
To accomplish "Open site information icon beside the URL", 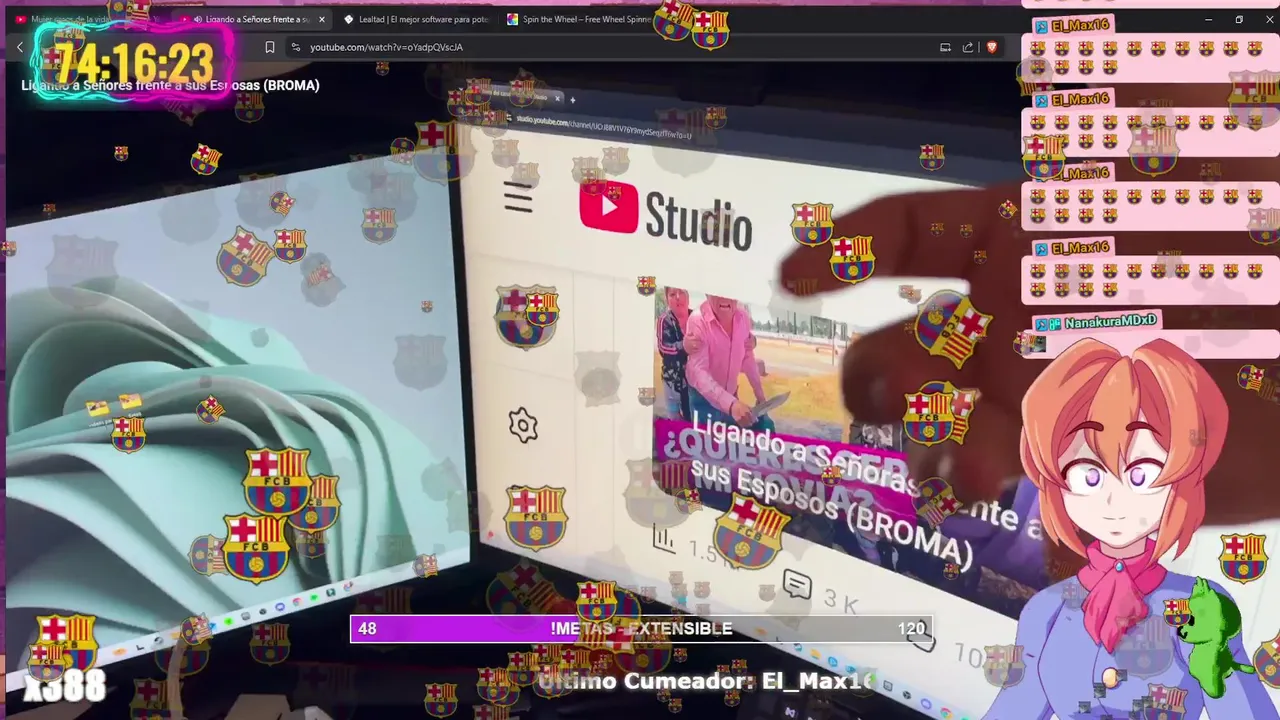I will tap(295, 47).
